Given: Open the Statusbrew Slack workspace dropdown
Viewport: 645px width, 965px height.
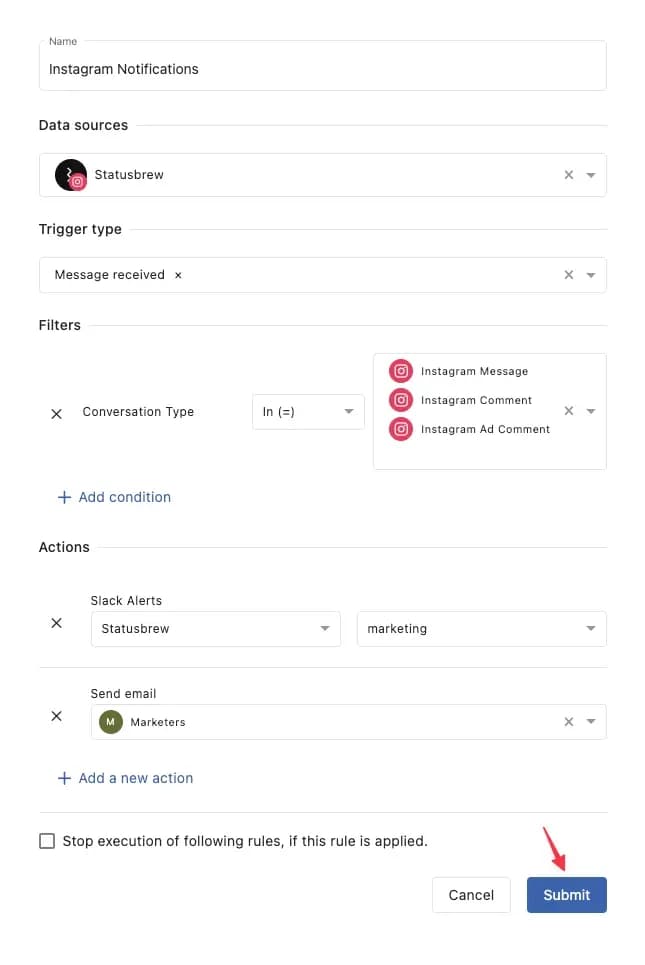Looking at the screenshot, I should click(215, 628).
